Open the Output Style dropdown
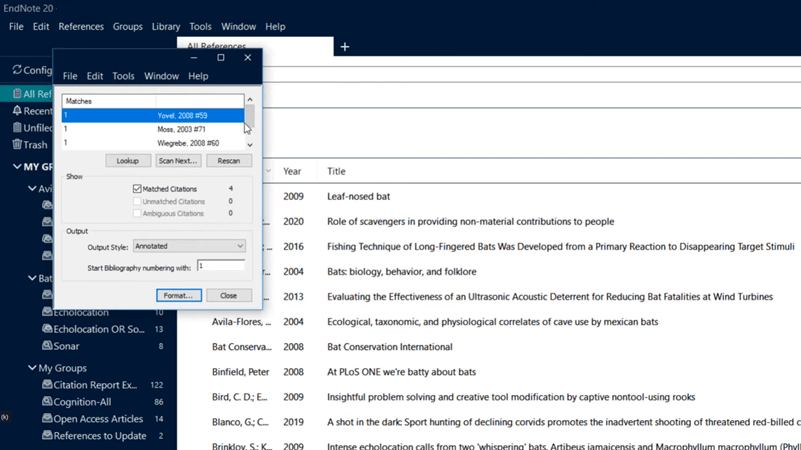The width and height of the screenshot is (801, 450). click(189, 246)
